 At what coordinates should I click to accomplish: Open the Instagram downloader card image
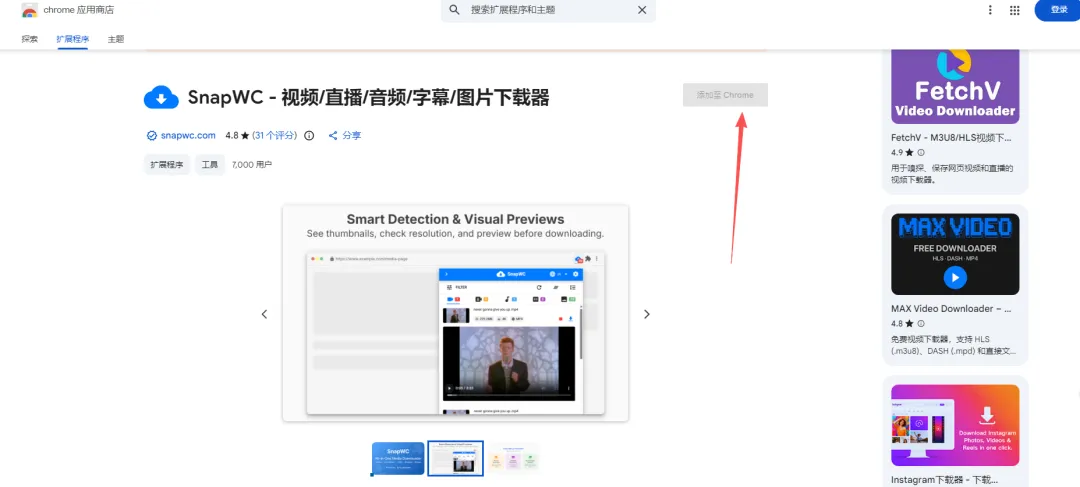pos(955,425)
